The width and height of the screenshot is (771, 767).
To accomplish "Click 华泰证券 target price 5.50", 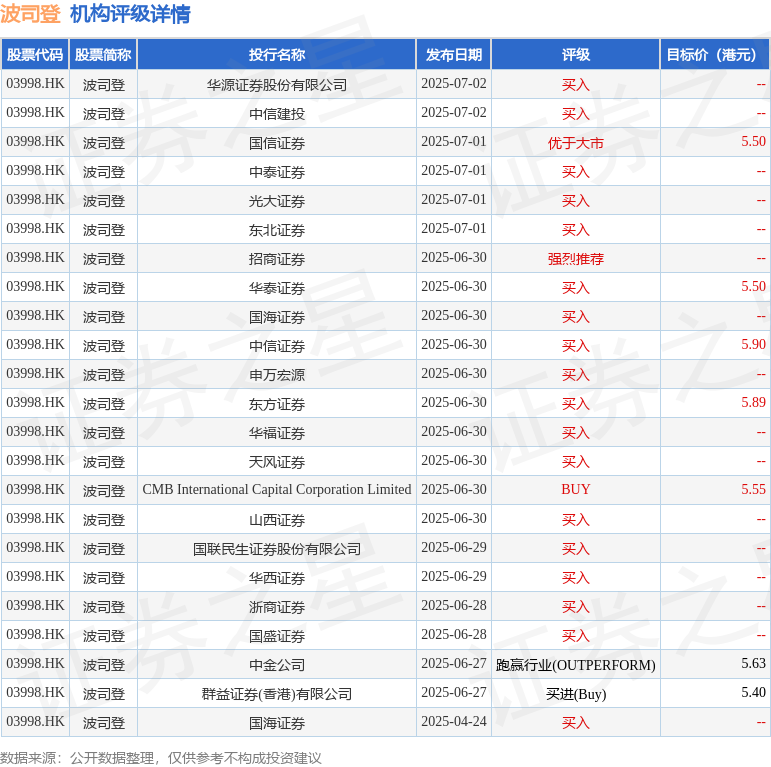I will click(753, 287).
